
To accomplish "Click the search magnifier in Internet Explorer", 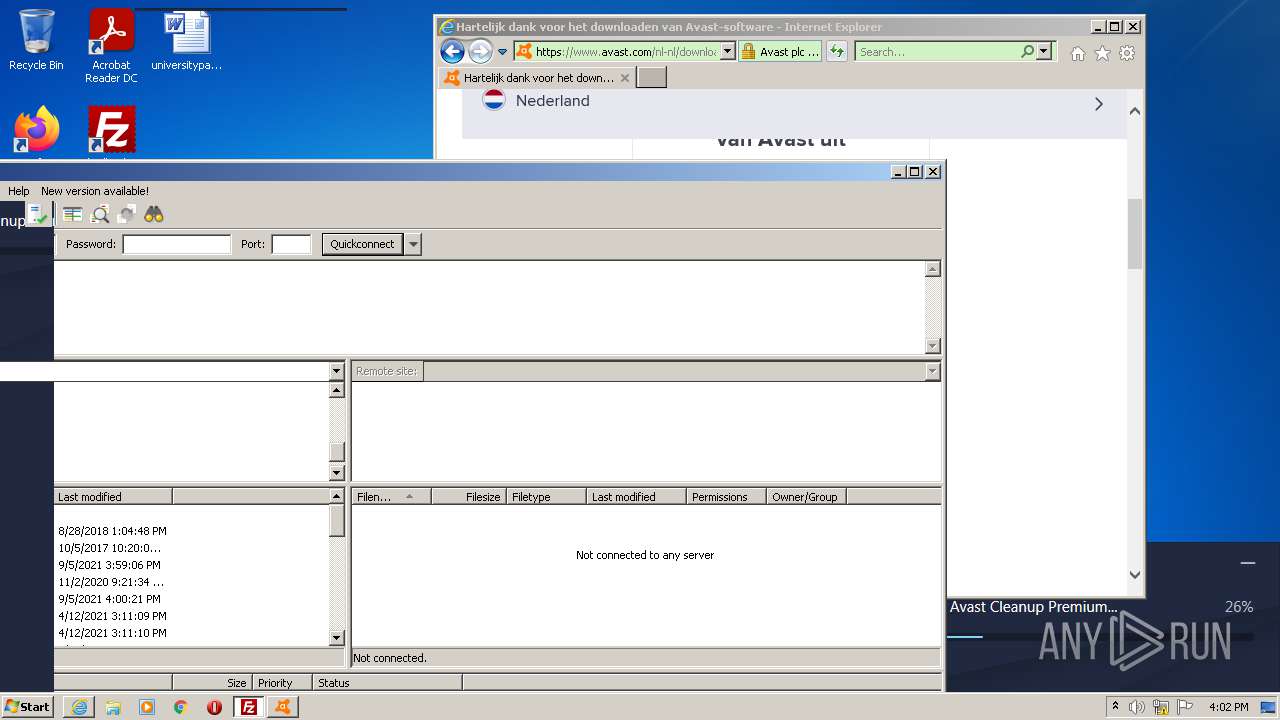I will click(1027, 52).
